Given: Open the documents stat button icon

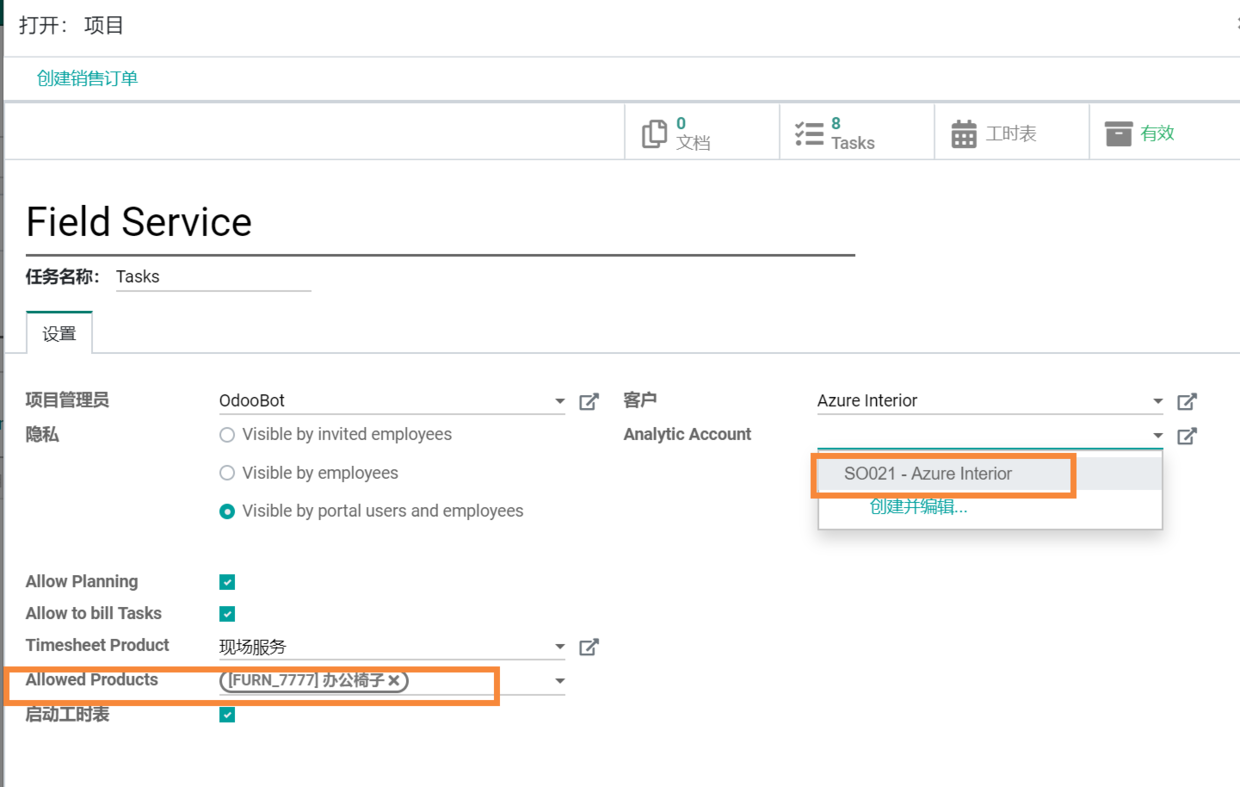Looking at the screenshot, I should click(654, 133).
